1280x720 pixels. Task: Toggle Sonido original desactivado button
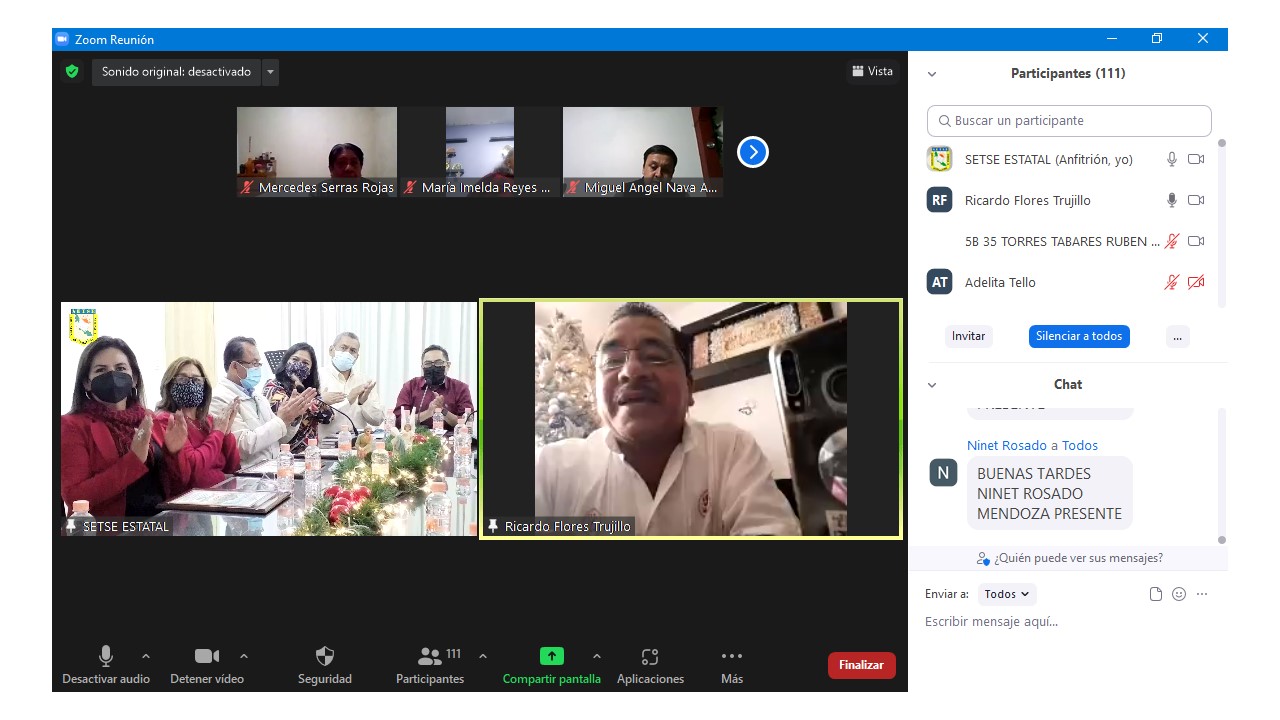click(x=176, y=72)
